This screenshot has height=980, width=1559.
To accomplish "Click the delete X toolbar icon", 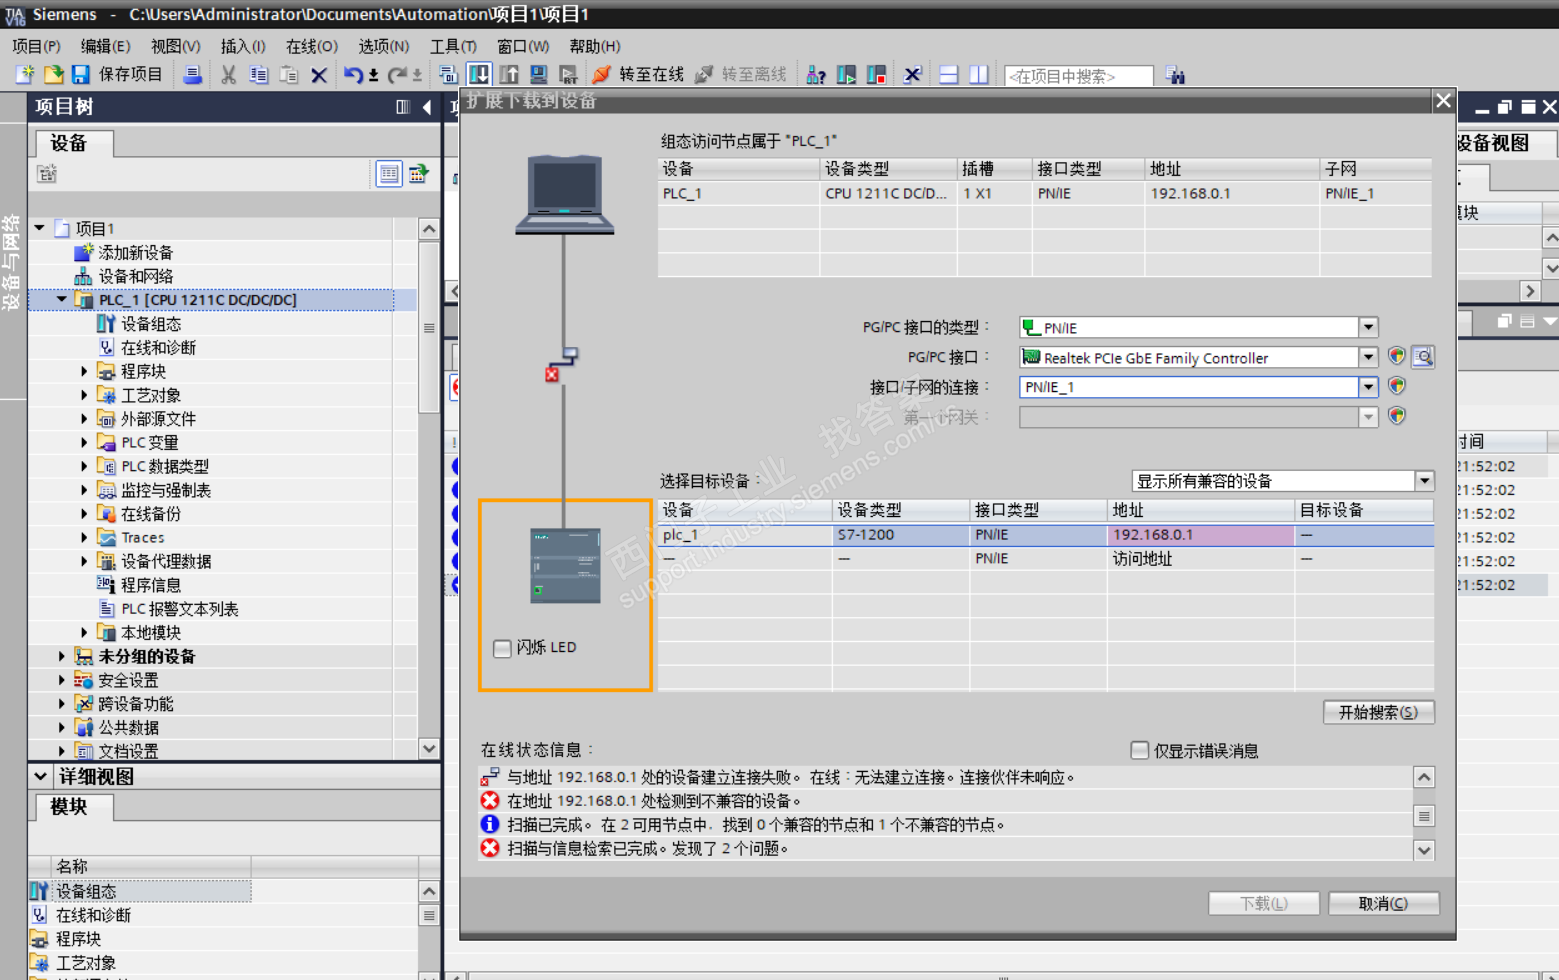I will coord(319,75).
